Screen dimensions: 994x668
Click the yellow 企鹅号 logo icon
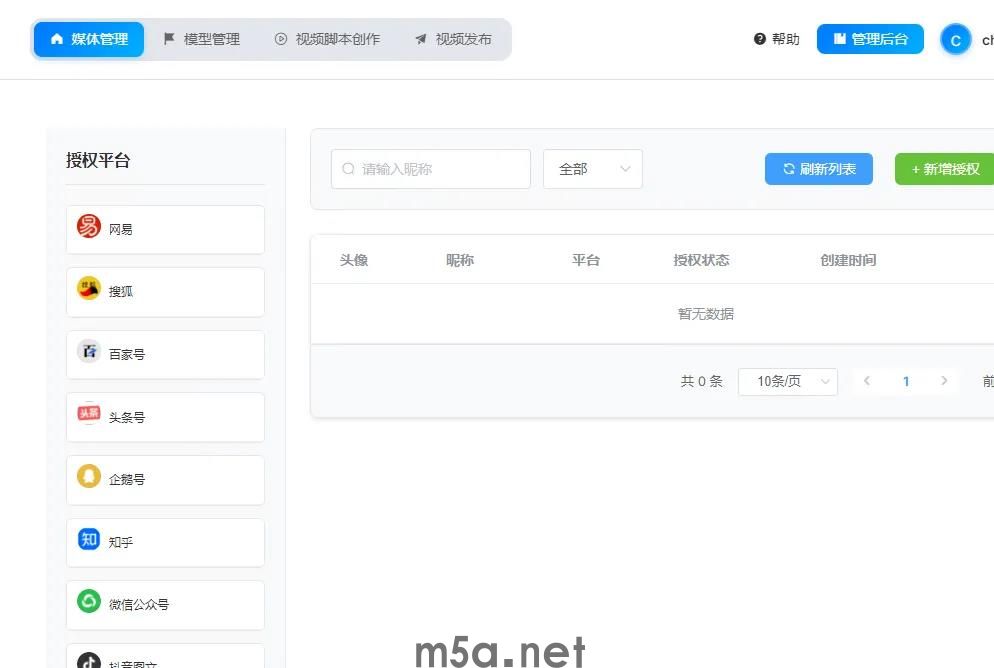[x=89, y=476]
